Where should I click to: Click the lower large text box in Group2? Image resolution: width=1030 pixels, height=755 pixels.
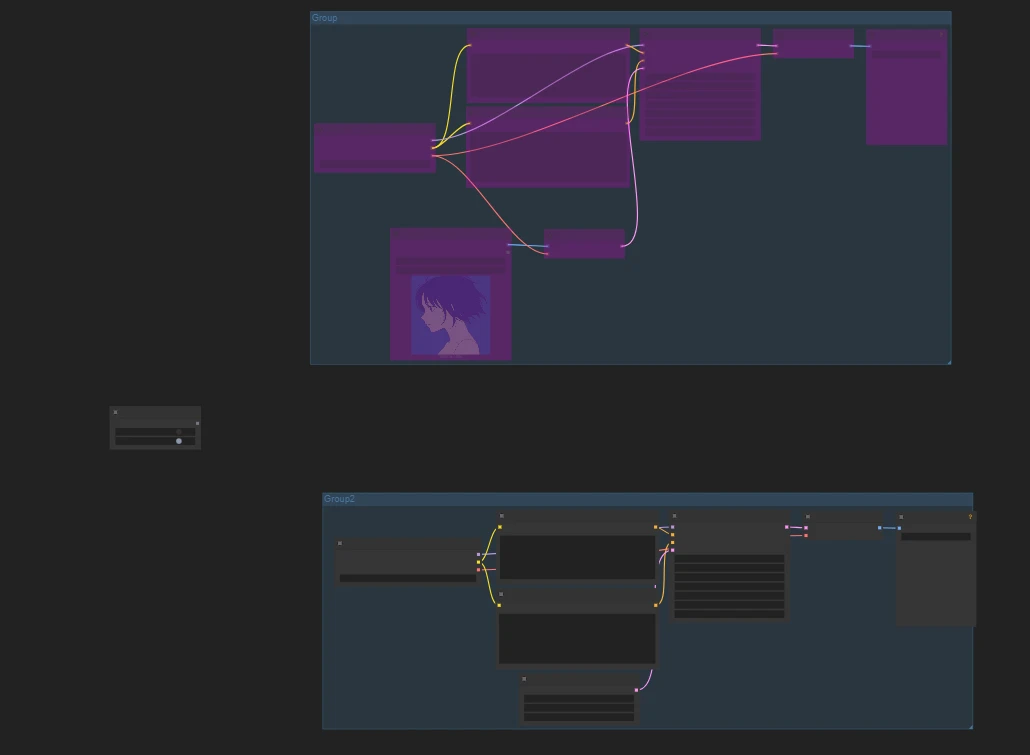pyautogui.click(x=577, y=638)
